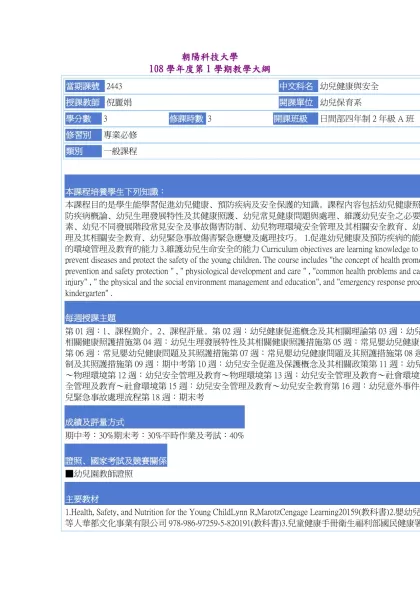Select course name 幼兒健康與安全

coord(349,86)
